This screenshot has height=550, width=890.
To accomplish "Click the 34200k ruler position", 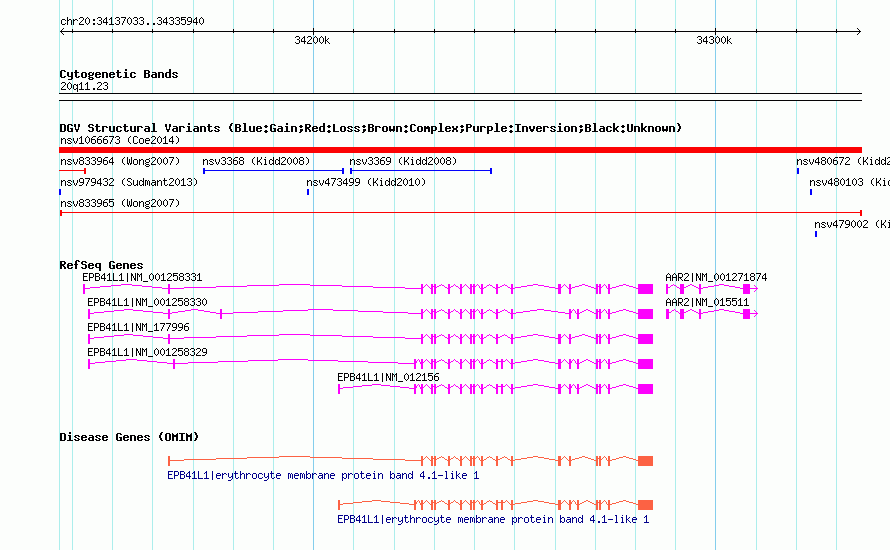I will tap(312, 40).
